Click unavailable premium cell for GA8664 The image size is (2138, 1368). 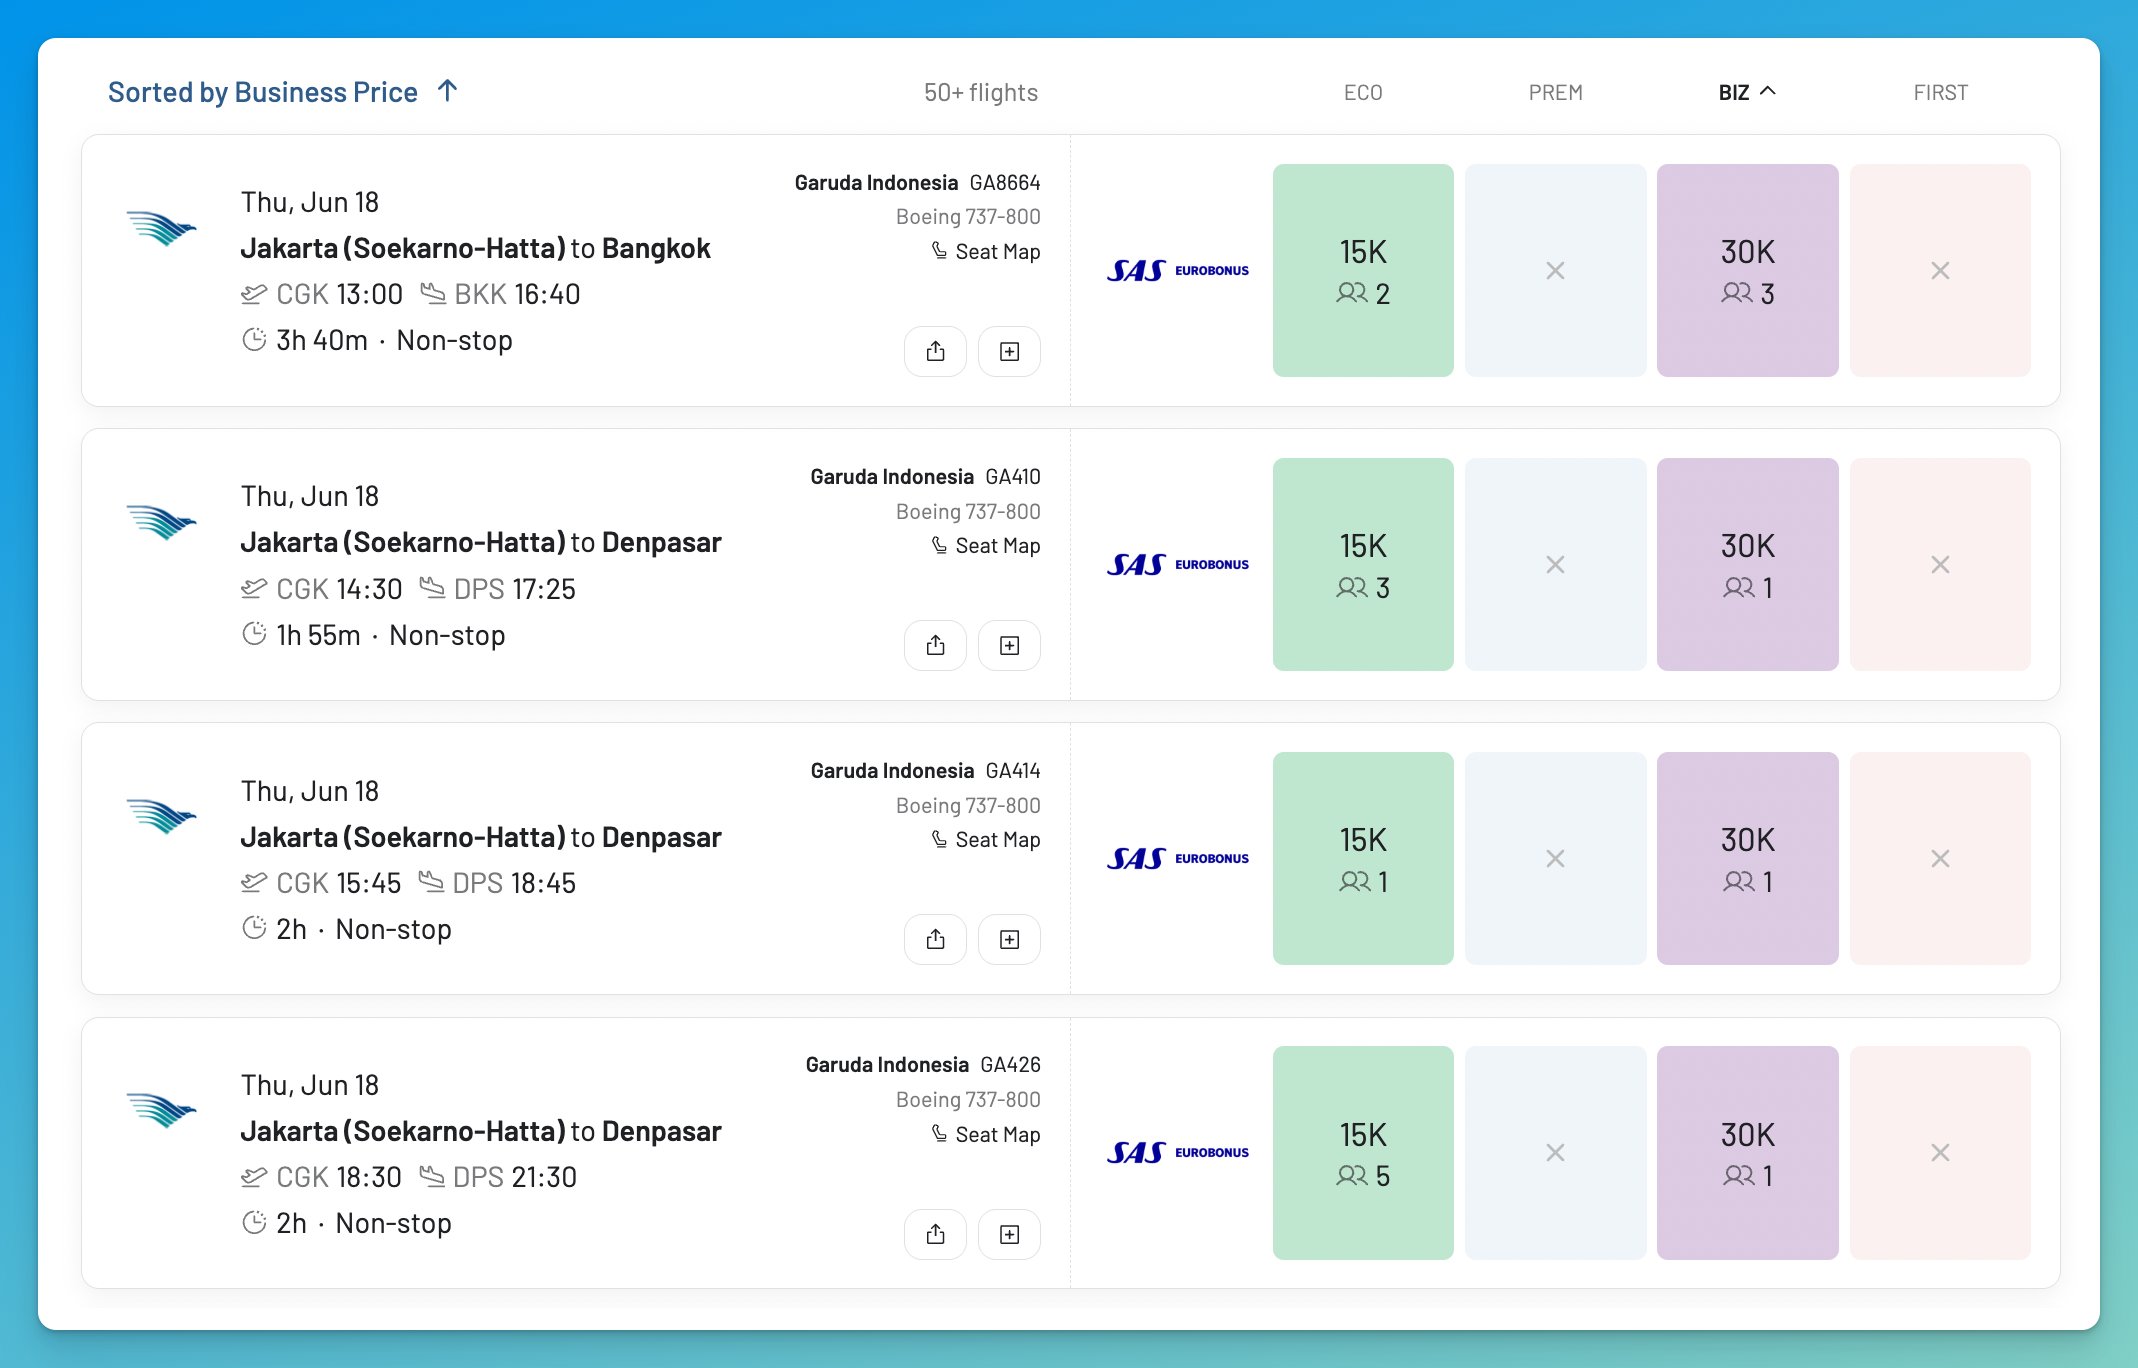tap(1555, 270)
